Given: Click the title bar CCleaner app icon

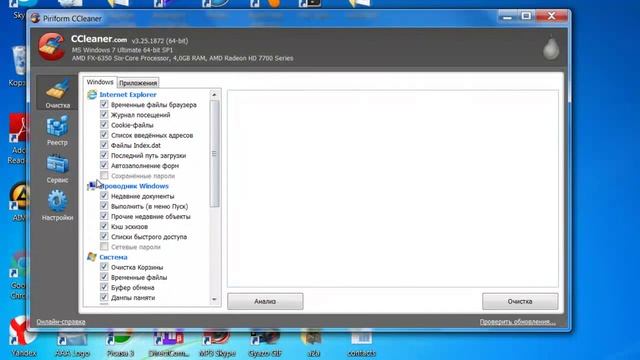Looking at the screenshot, I should [x=36, y=18].
